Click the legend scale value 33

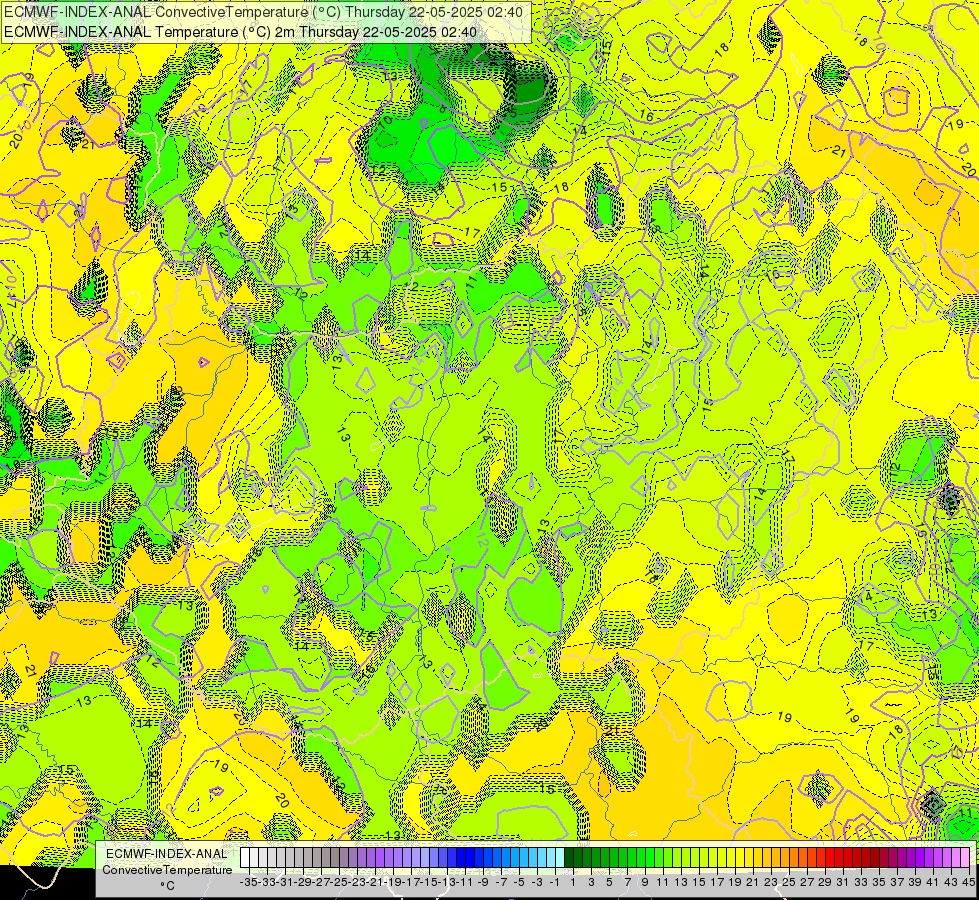(861, 882)
